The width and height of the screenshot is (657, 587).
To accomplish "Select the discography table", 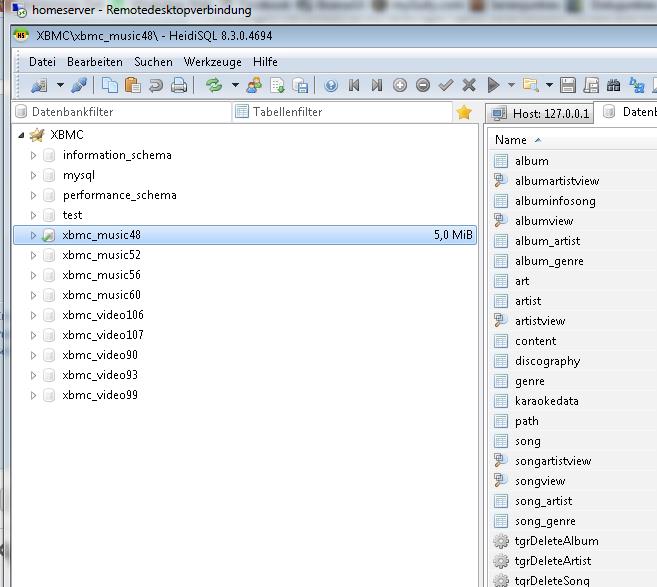I will point(548,361).
